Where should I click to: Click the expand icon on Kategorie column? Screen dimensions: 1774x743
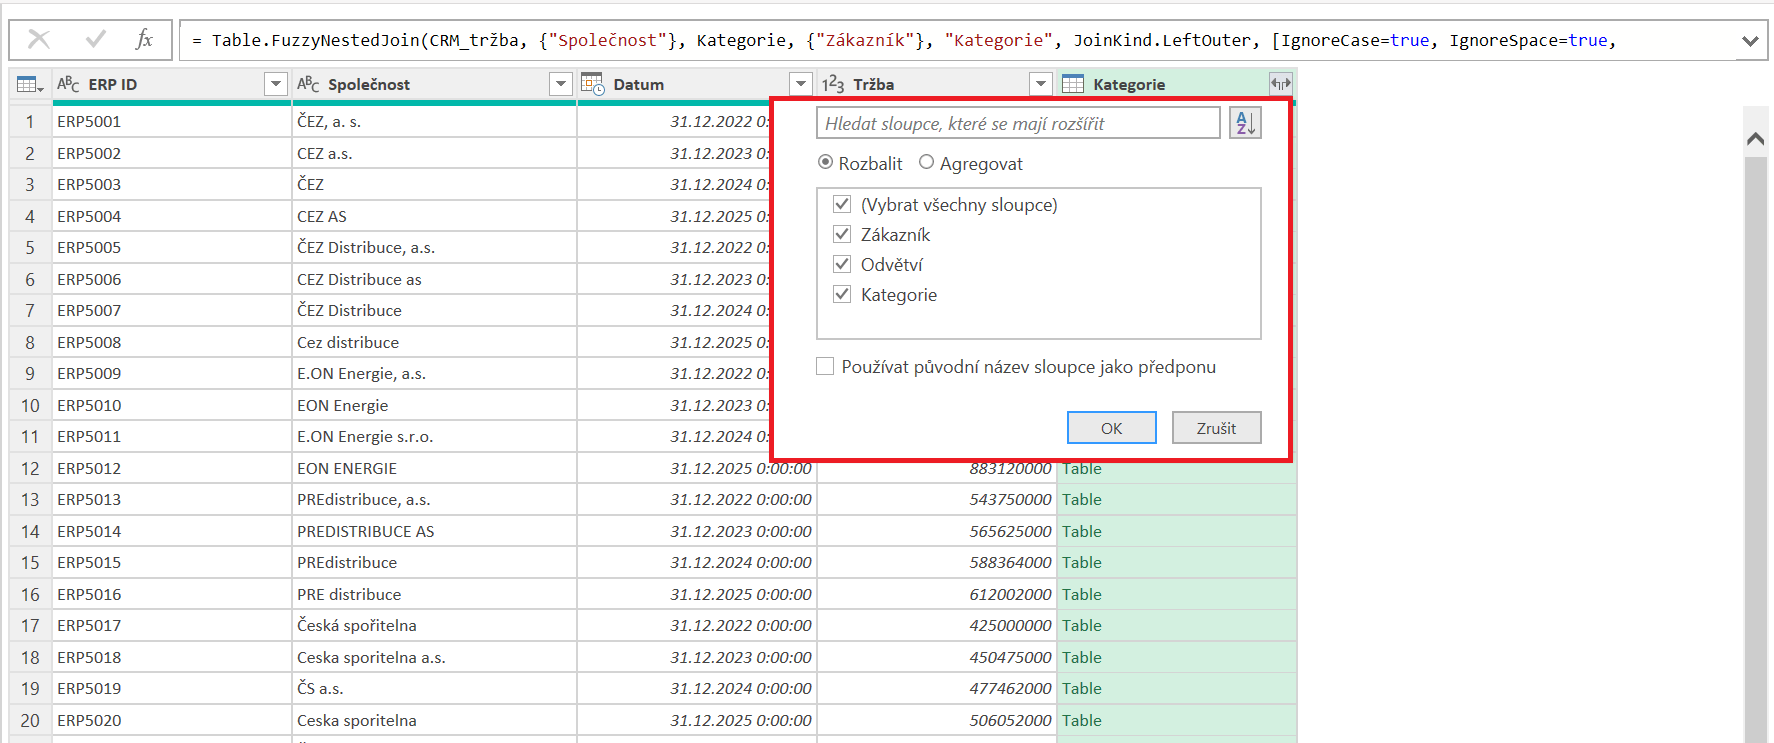[1280, 84]
